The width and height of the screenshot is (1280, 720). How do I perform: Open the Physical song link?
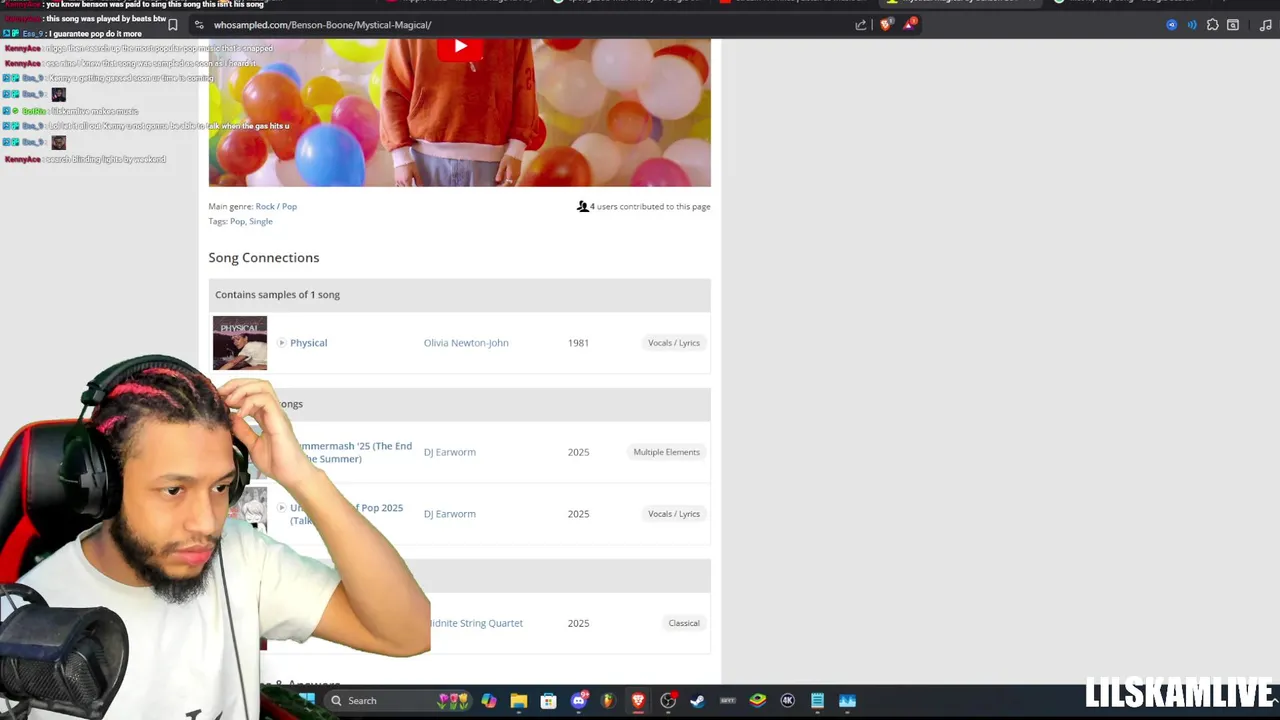coord(308,343)
